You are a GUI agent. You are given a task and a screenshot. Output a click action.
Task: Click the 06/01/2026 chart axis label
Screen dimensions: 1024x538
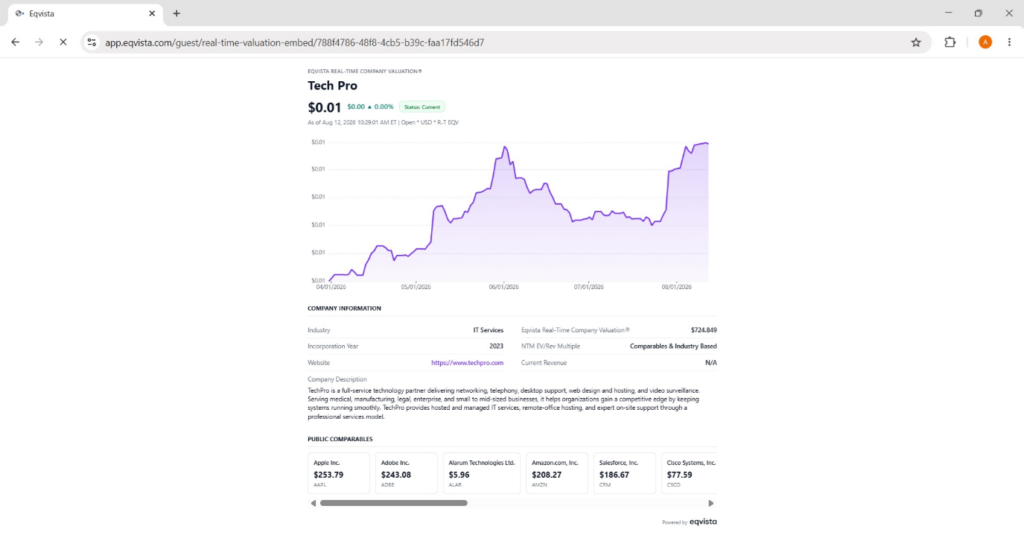coord(504,287)
